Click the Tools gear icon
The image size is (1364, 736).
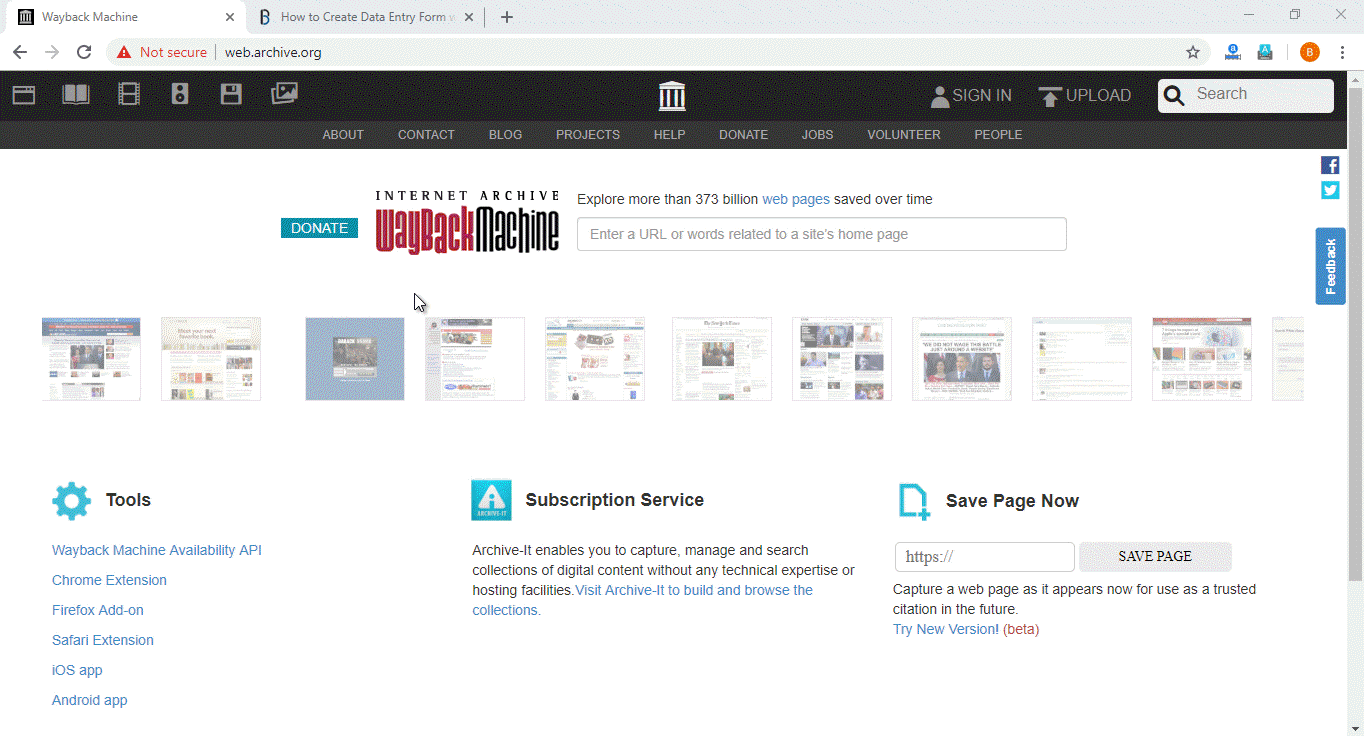[71, 501]
